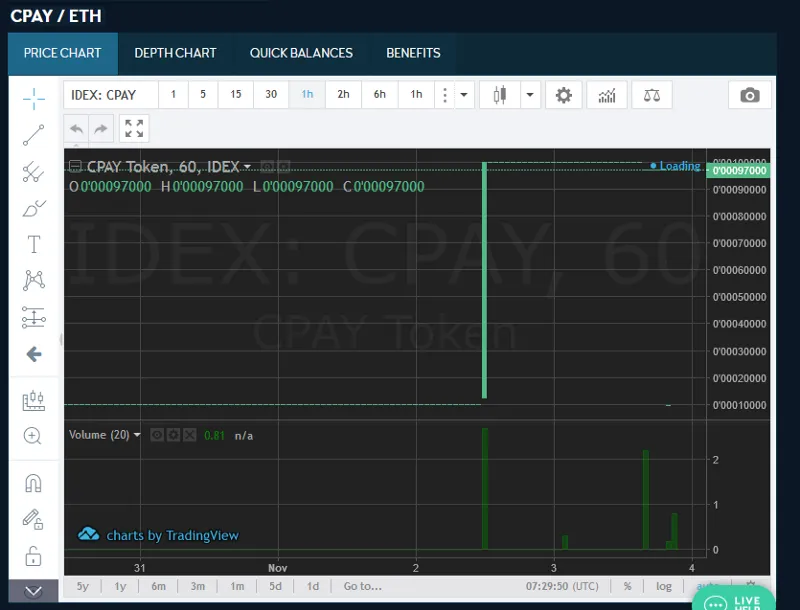
Task: Click the three-dot interval separator
Action: (445, 95)
